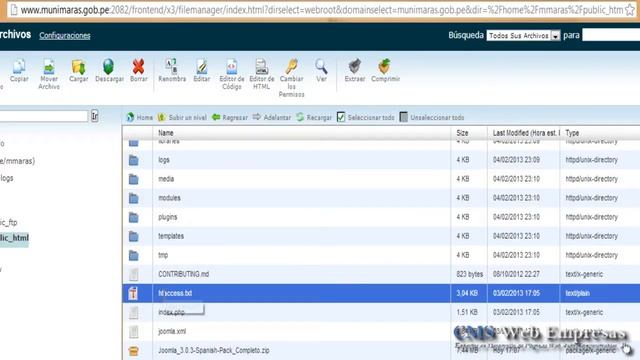The height and width of the screenshot is (360, 640).
Task: Sort by Size column header
Action: coord(462,133)
